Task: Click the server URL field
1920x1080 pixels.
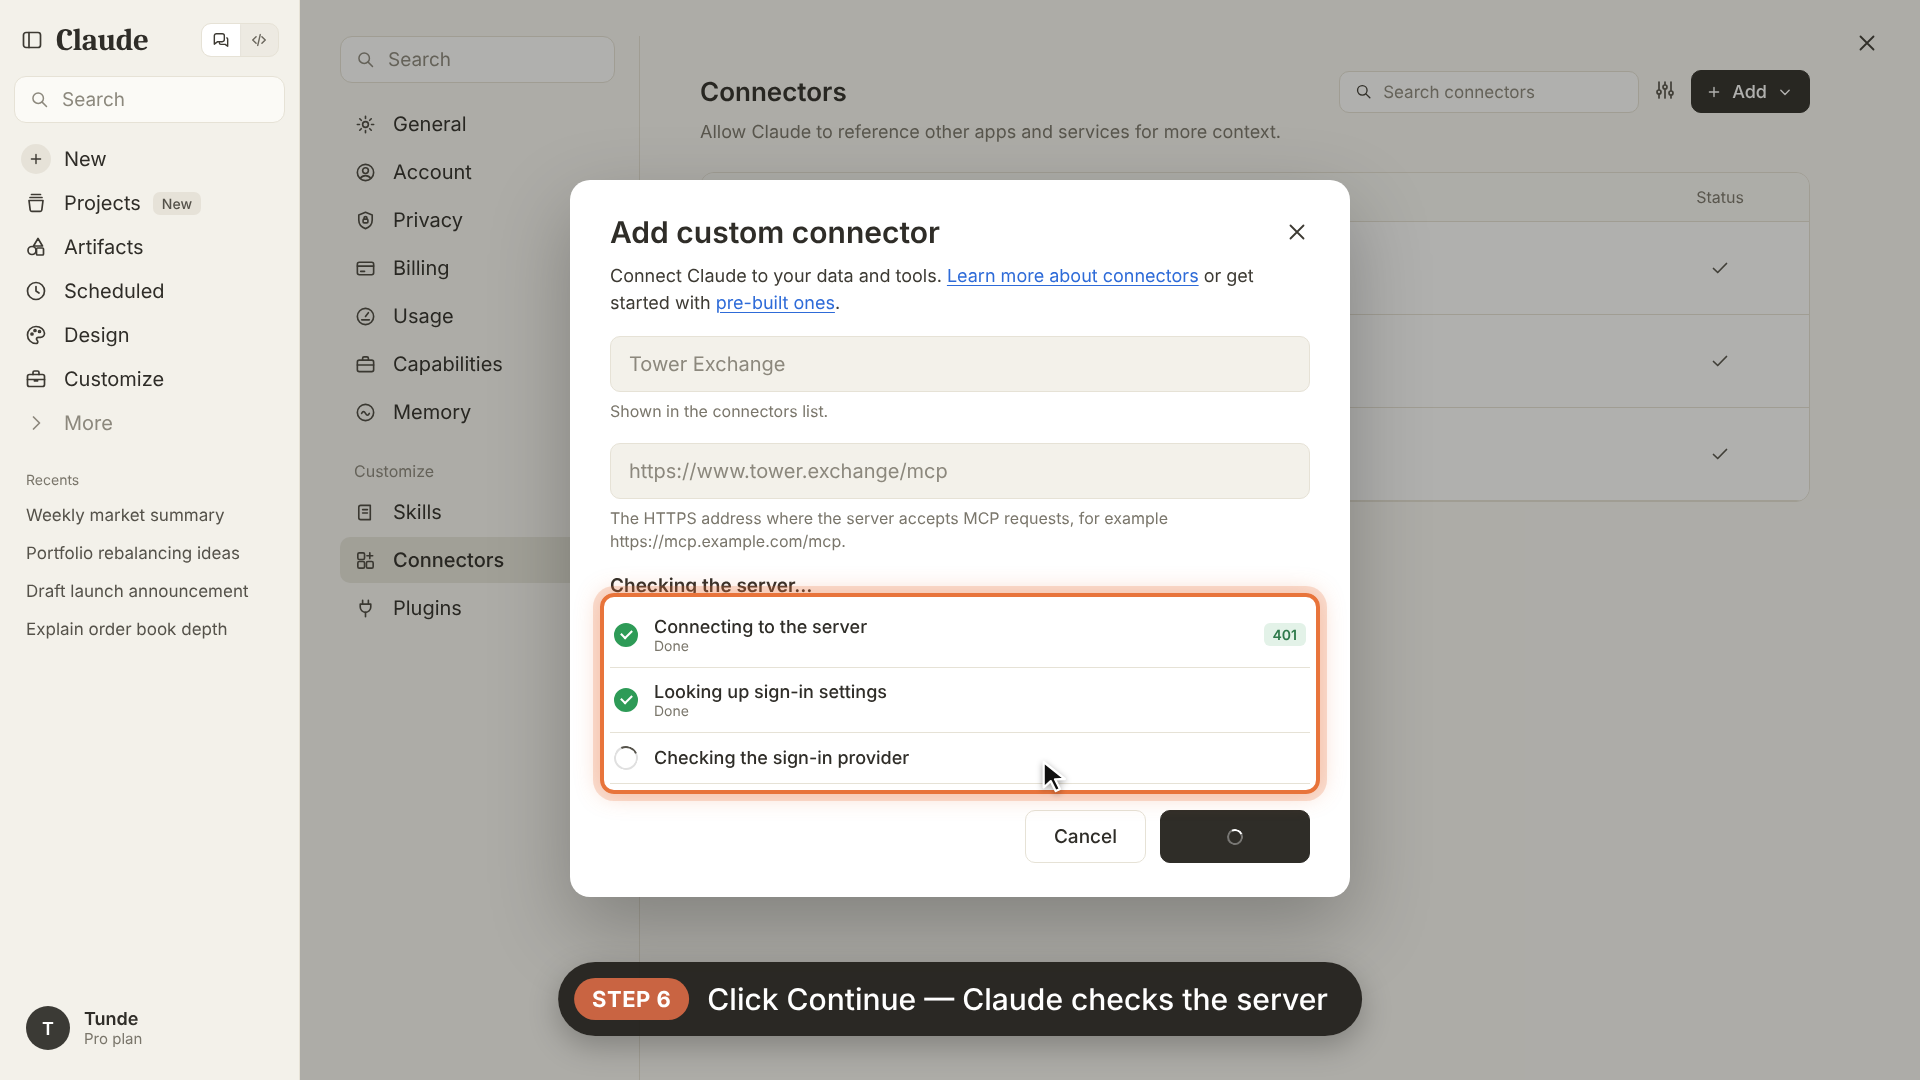Action: coord(960,471)
